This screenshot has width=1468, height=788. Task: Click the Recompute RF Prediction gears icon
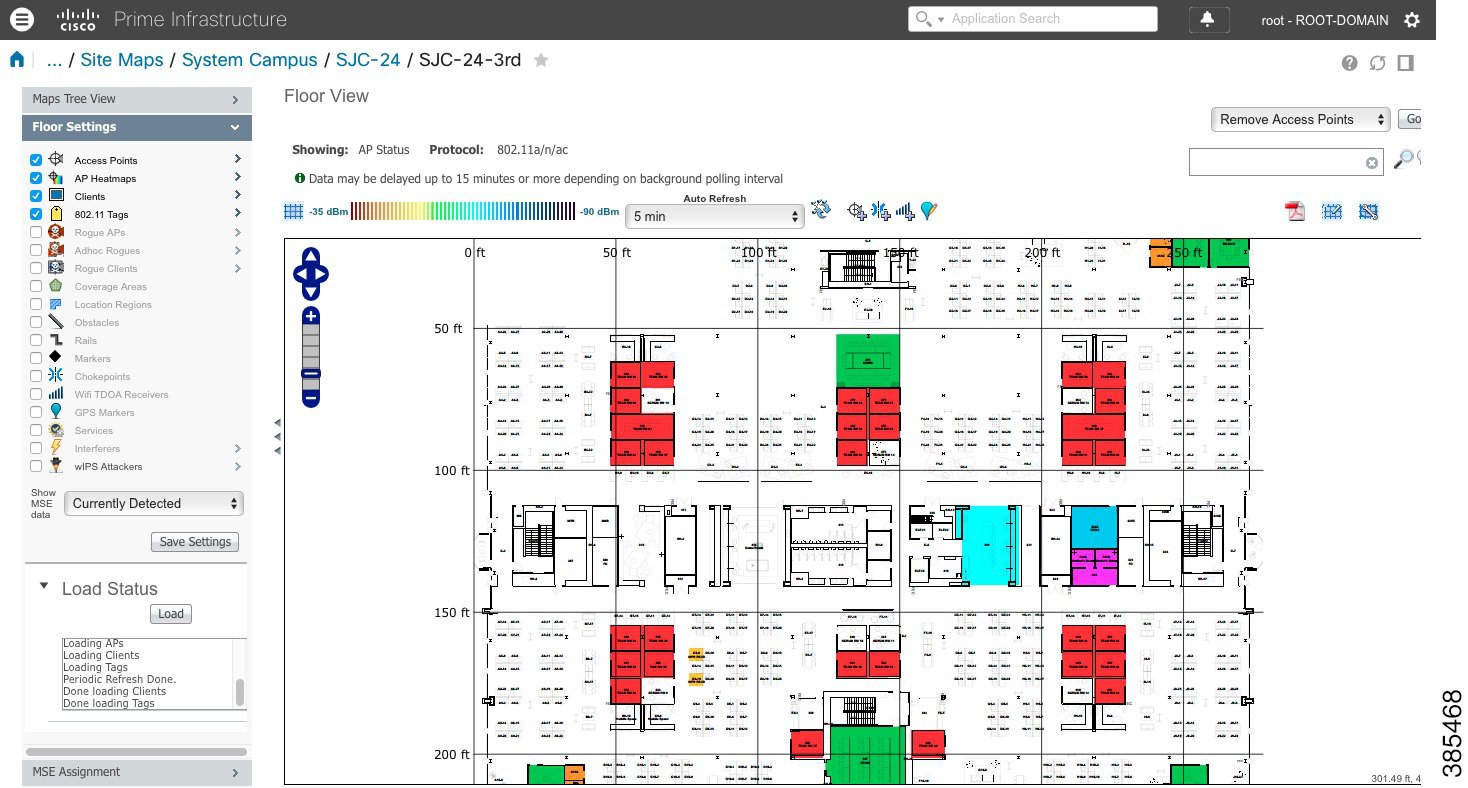(x=821, y=211)
